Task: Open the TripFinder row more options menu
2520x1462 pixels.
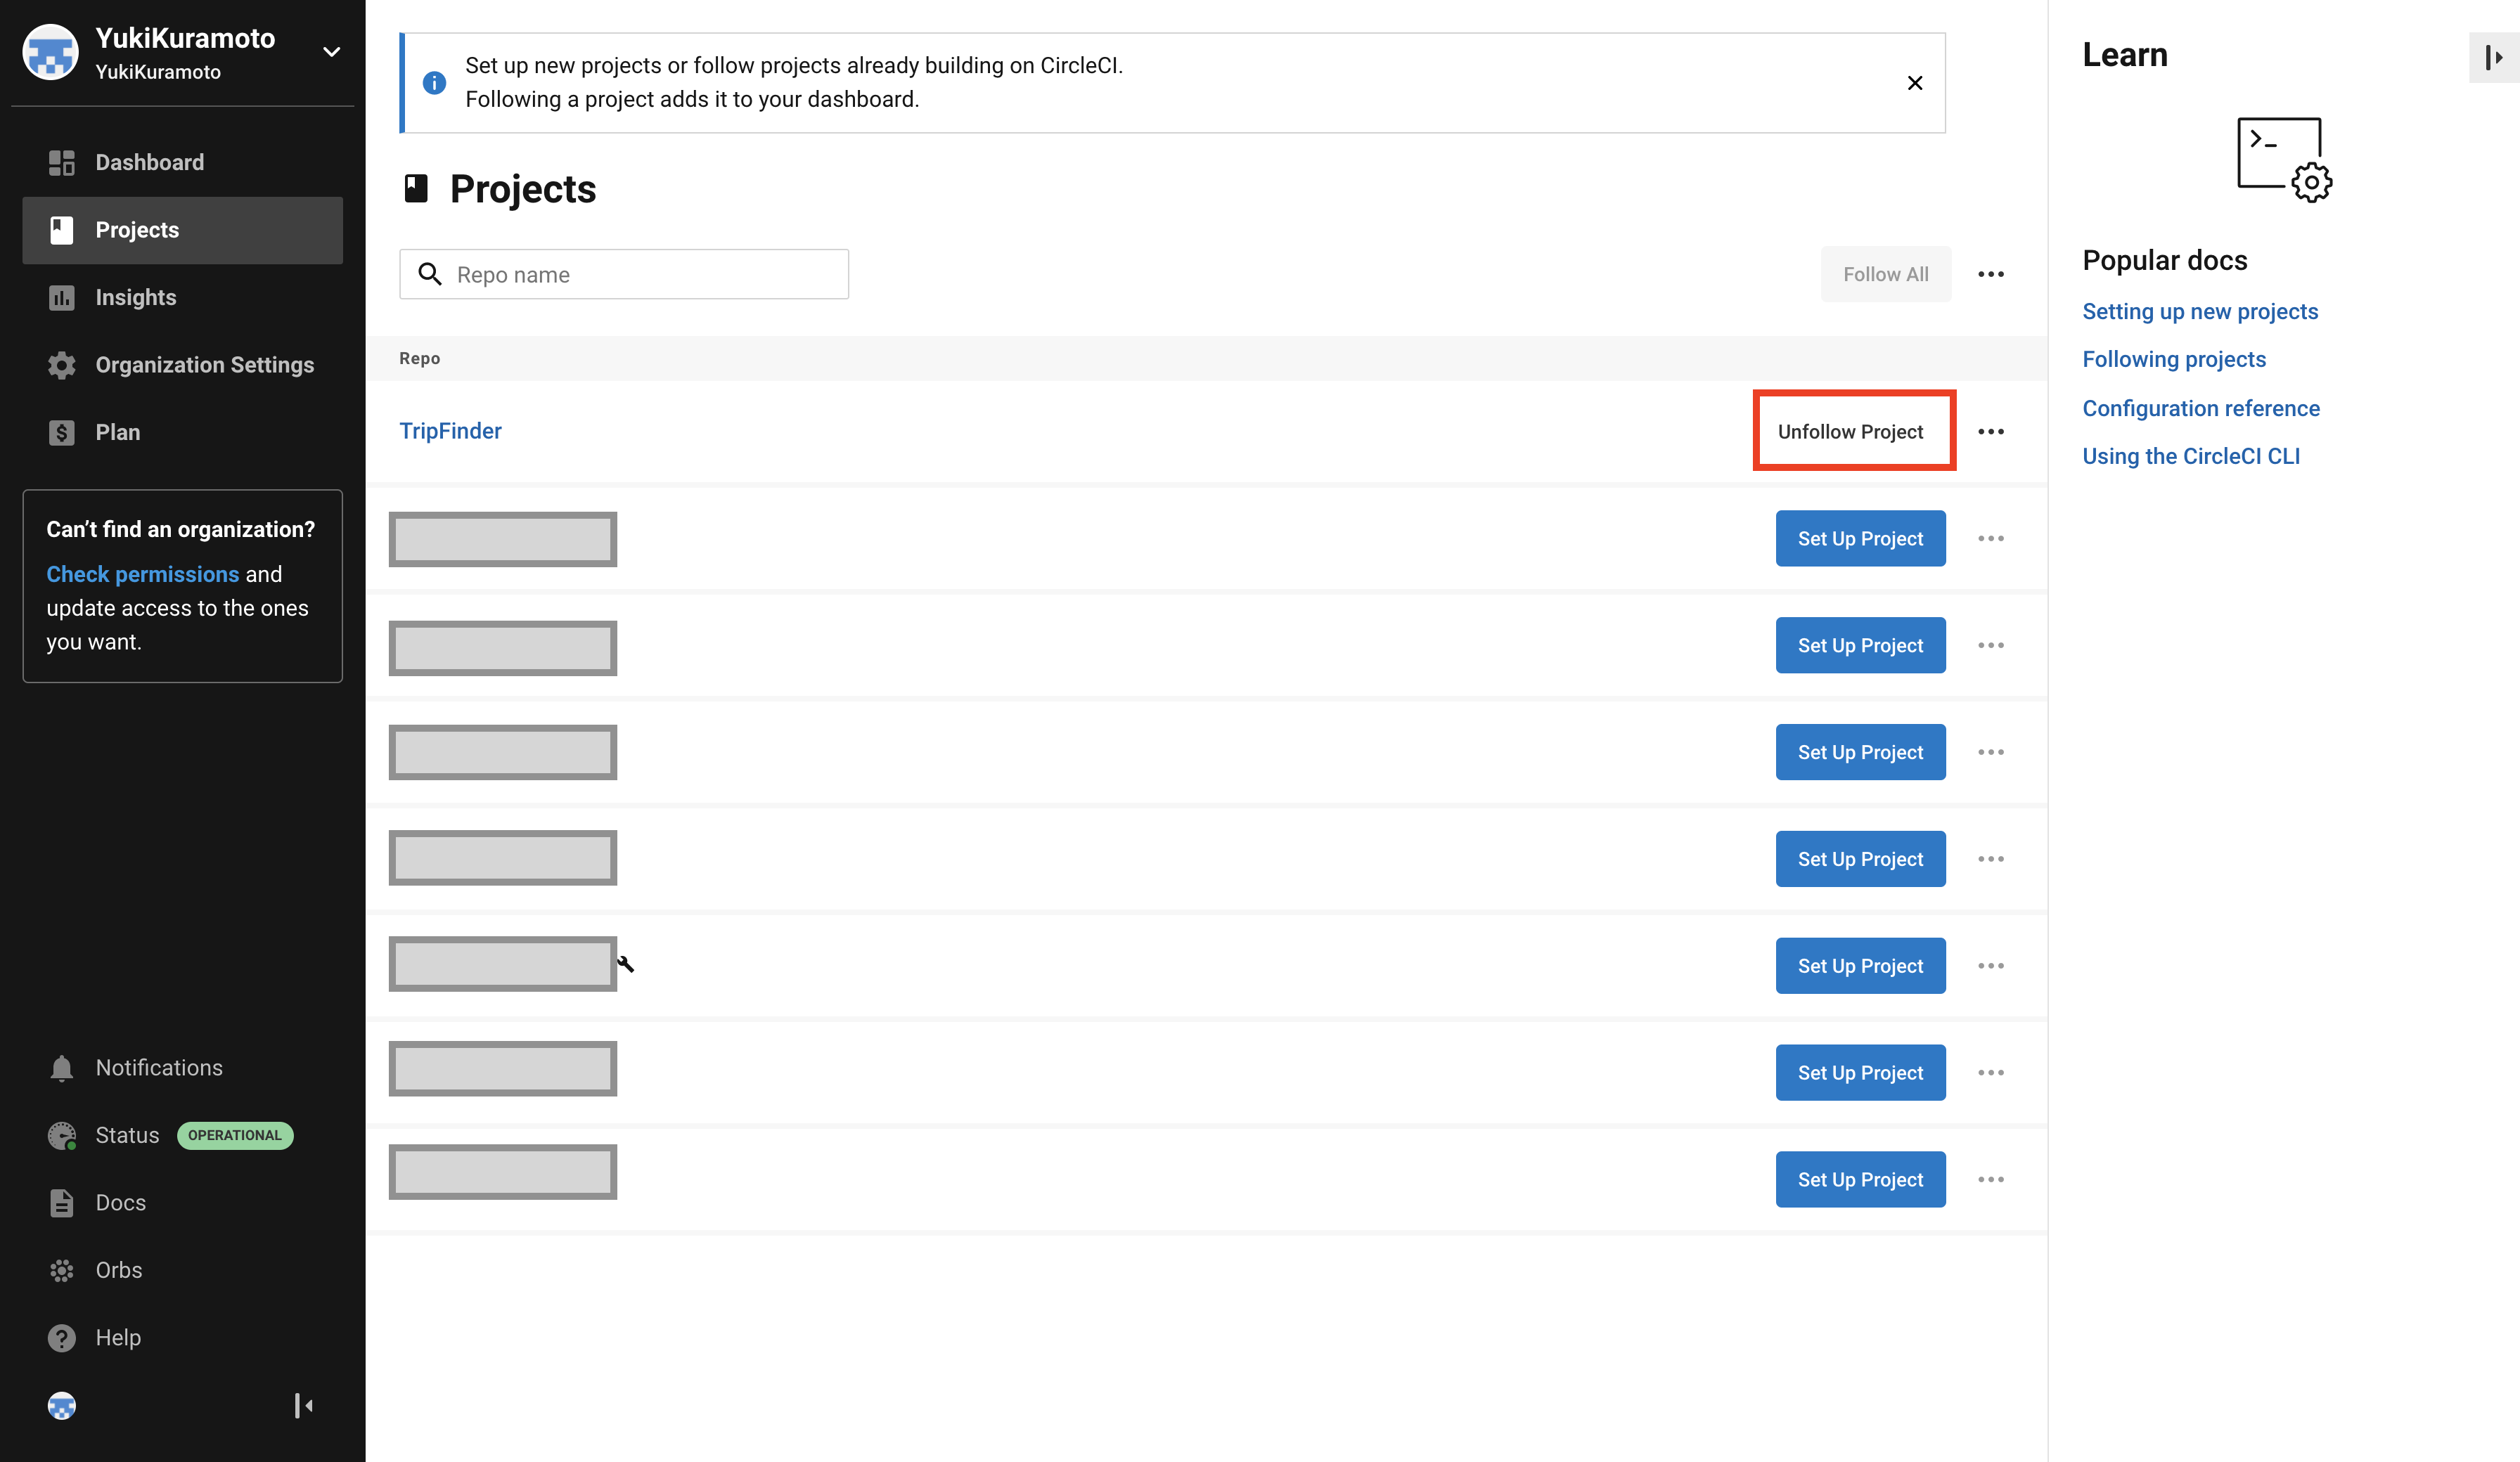Action: 1990,431
